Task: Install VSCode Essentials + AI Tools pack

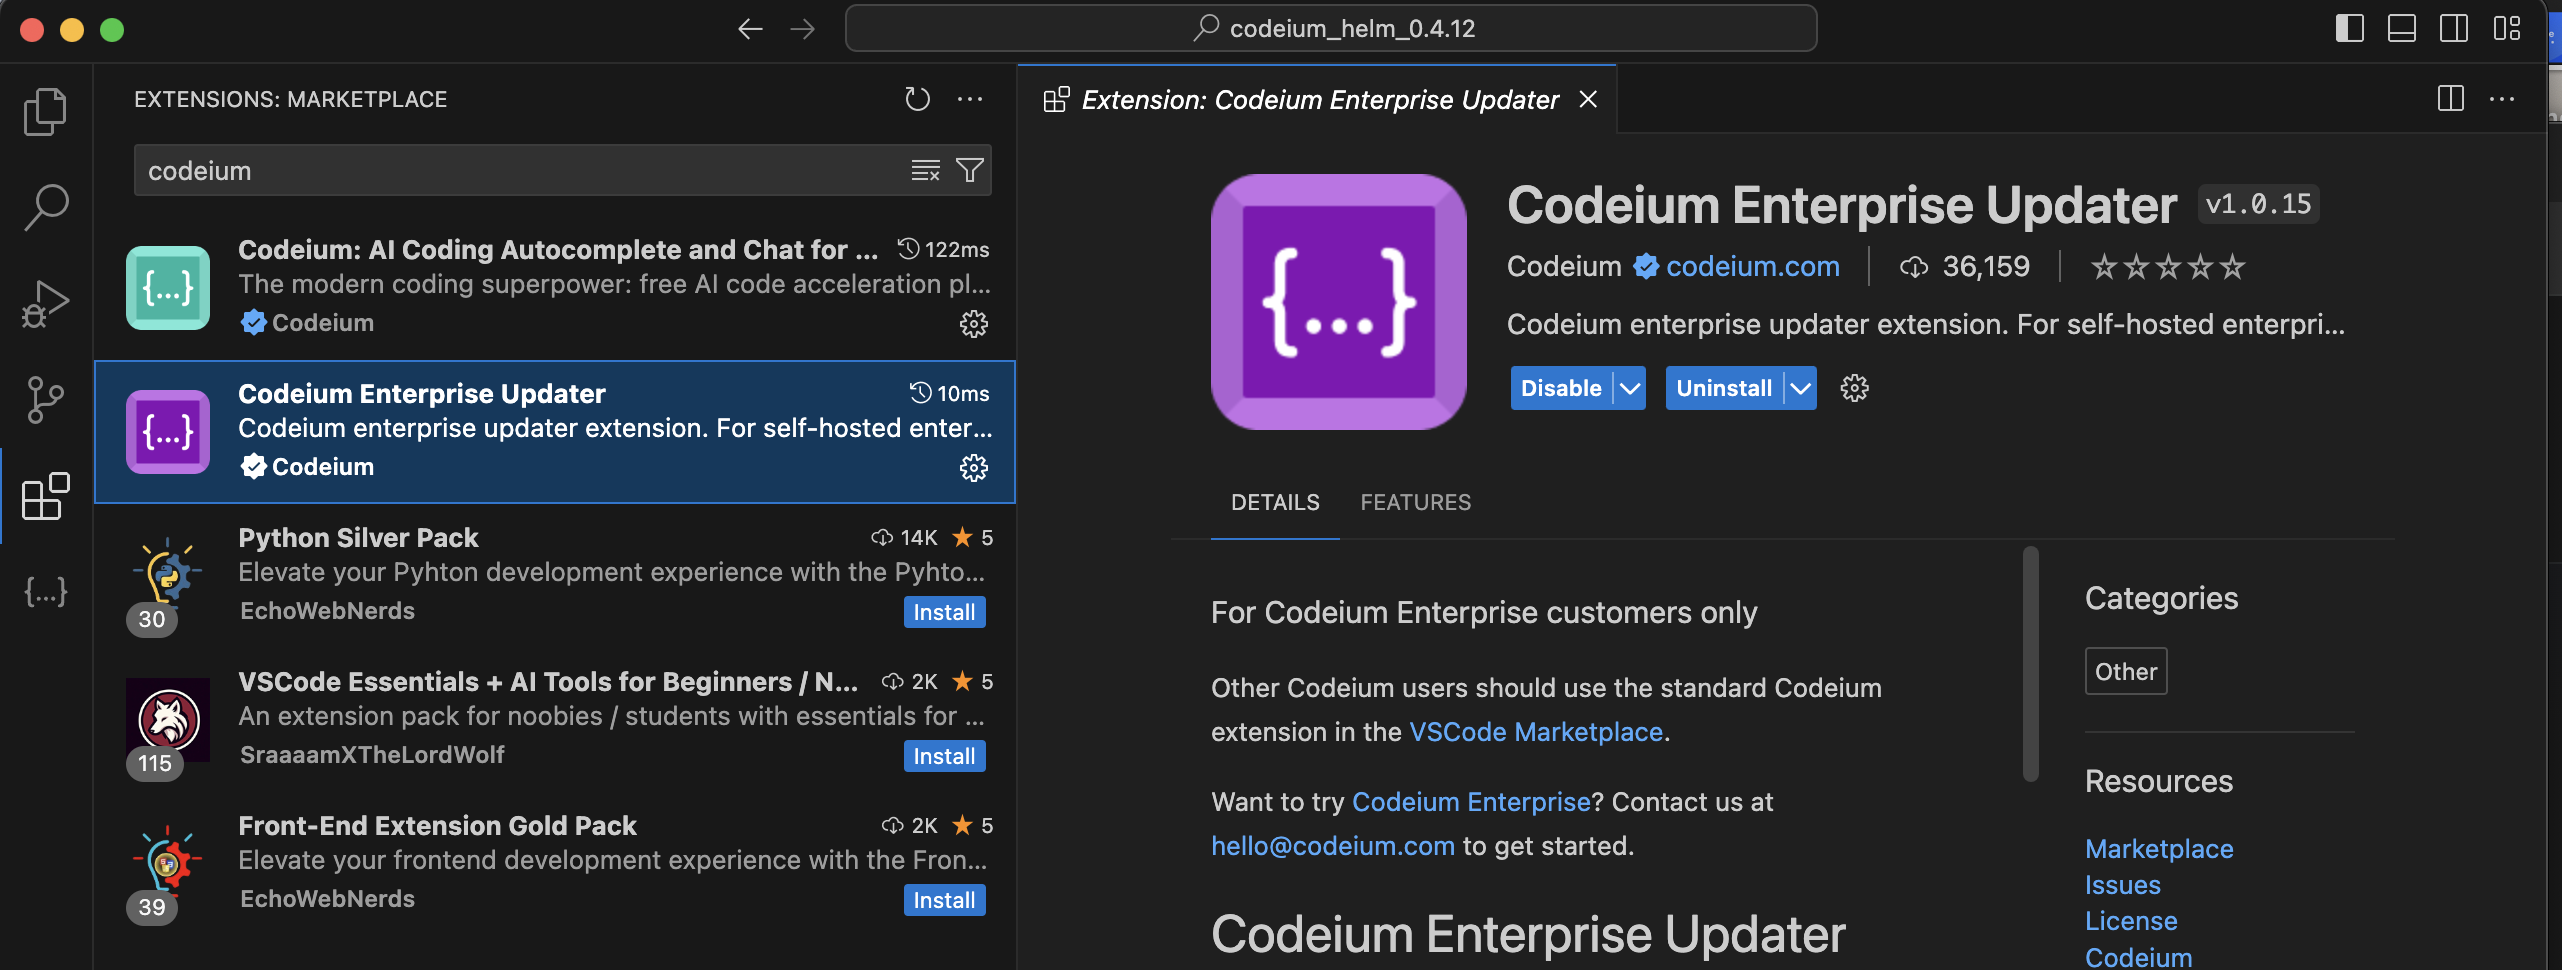Action: (x=944, y=756)
